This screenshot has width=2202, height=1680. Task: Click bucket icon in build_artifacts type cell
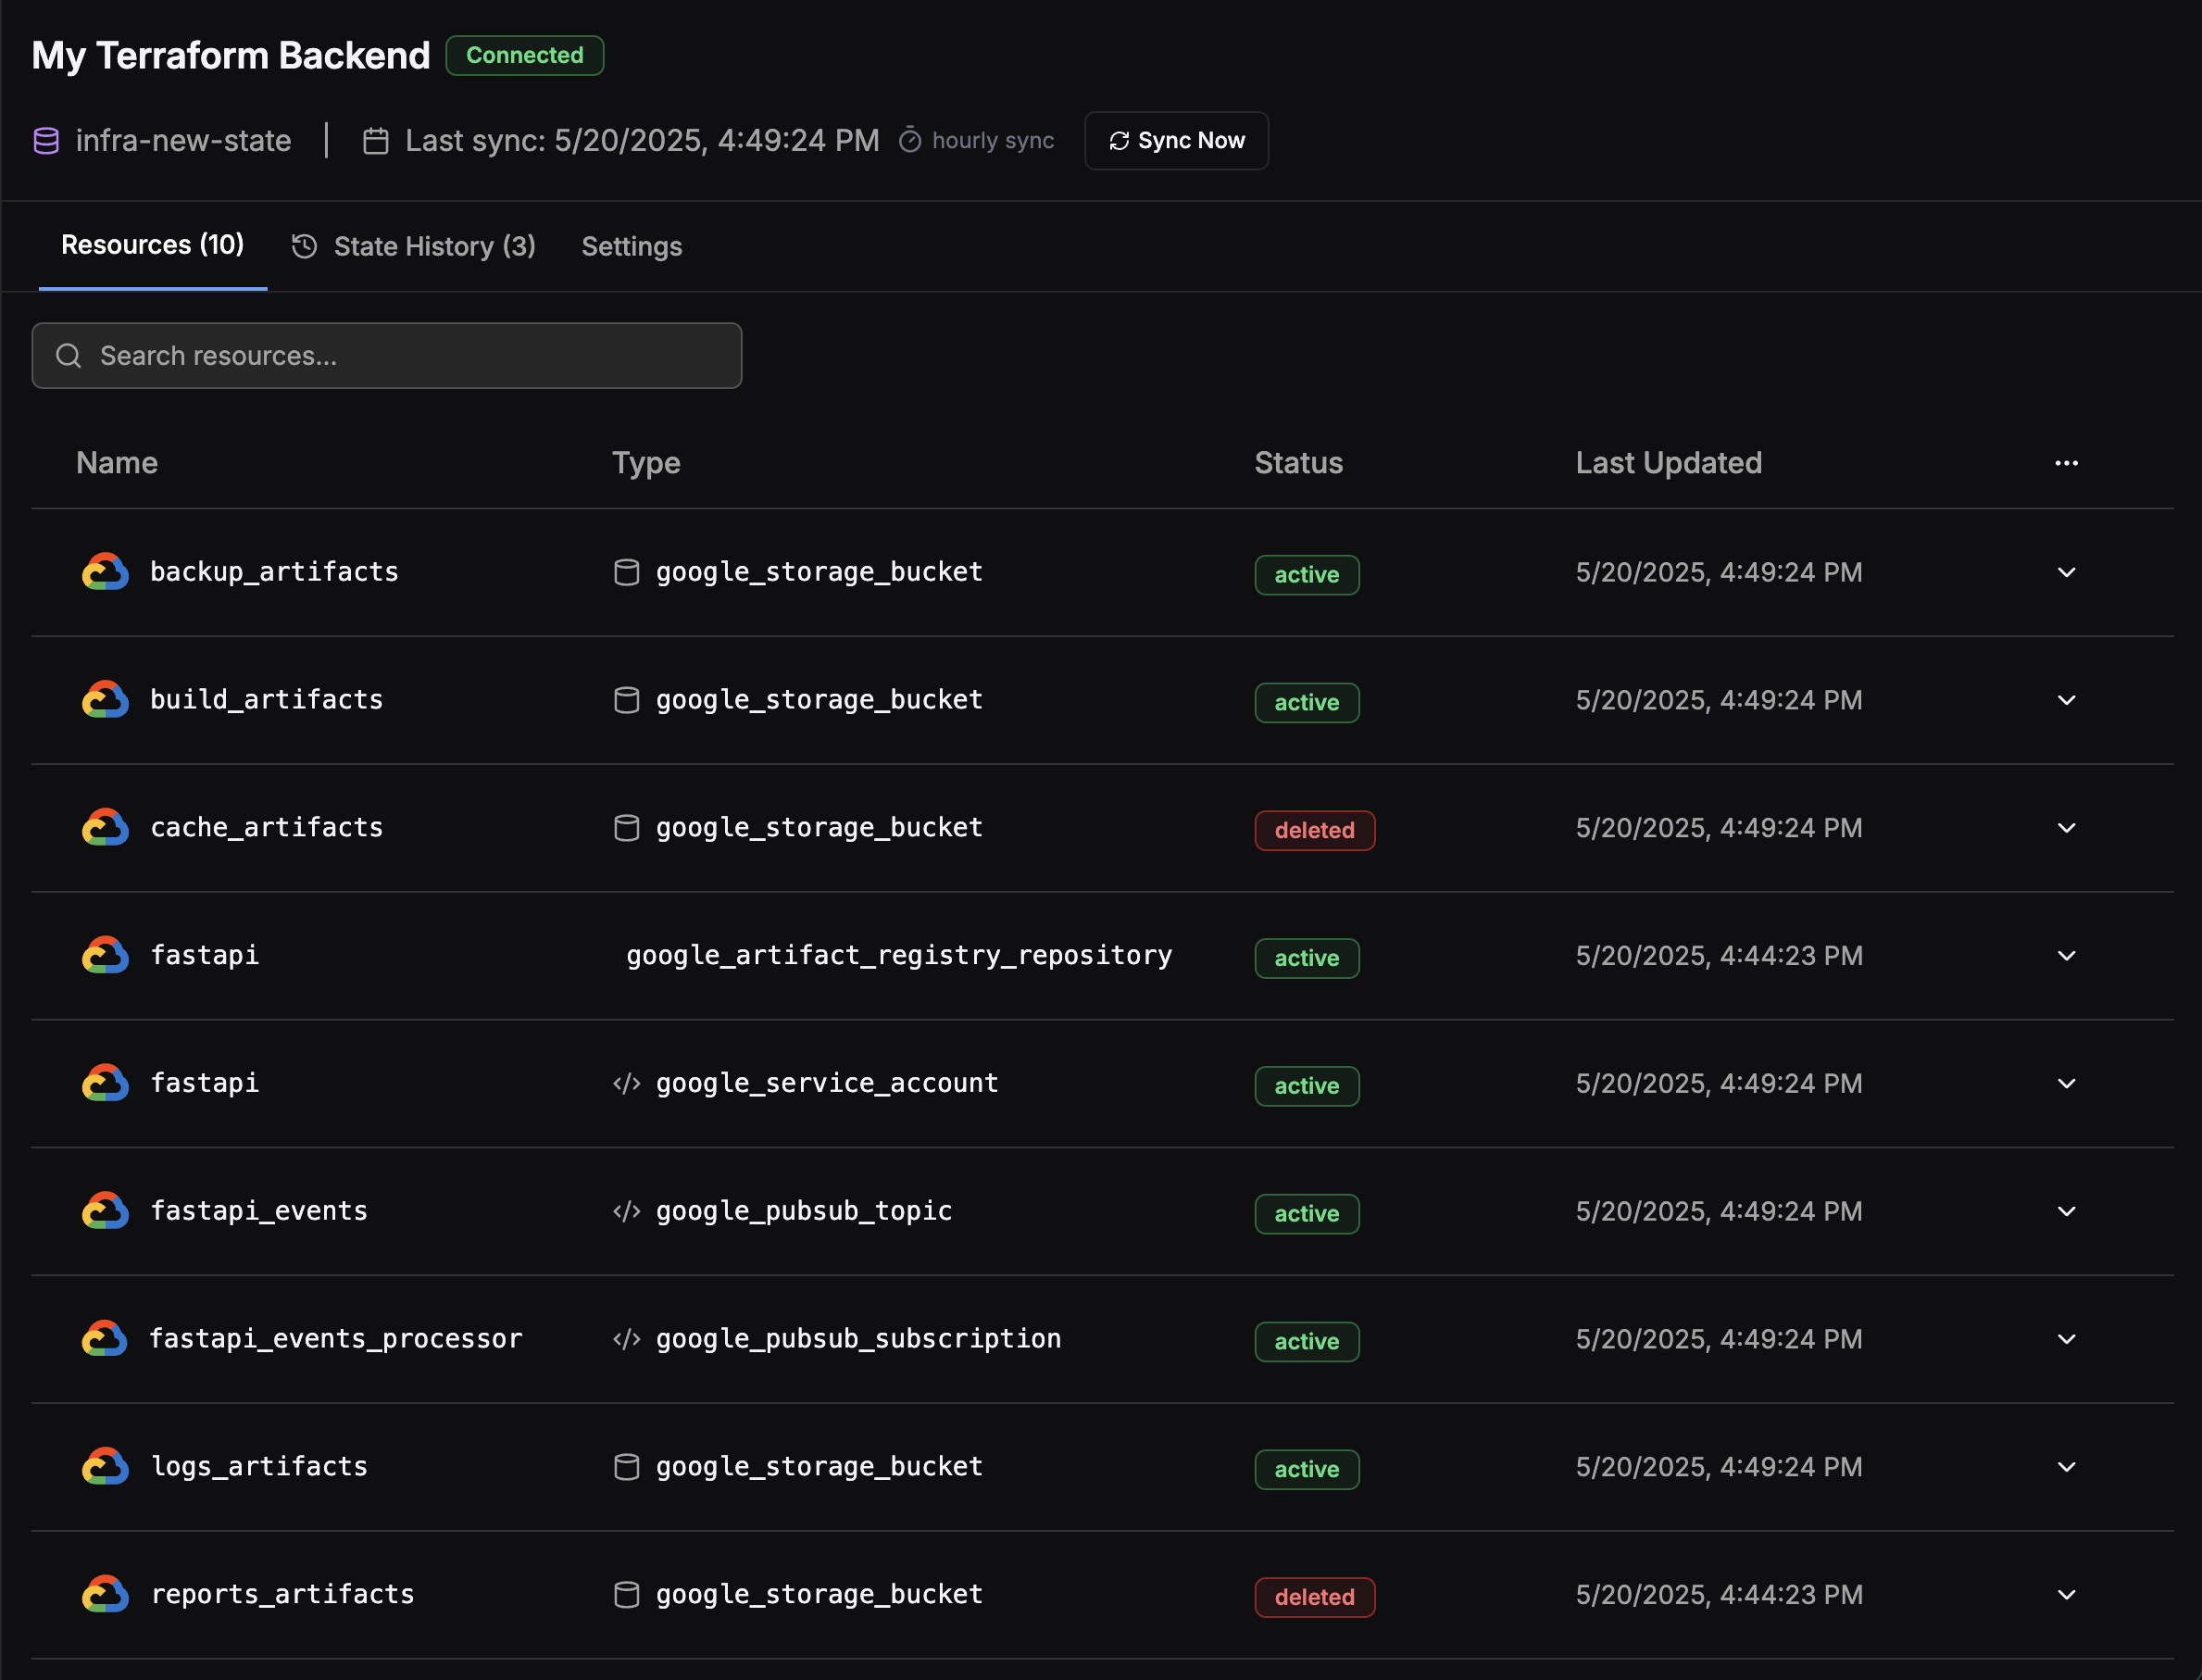pos(626,700)
